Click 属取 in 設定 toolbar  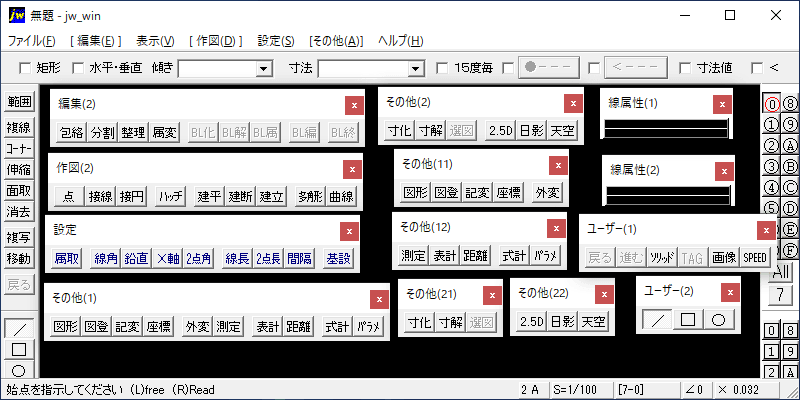tap(67, 259)
